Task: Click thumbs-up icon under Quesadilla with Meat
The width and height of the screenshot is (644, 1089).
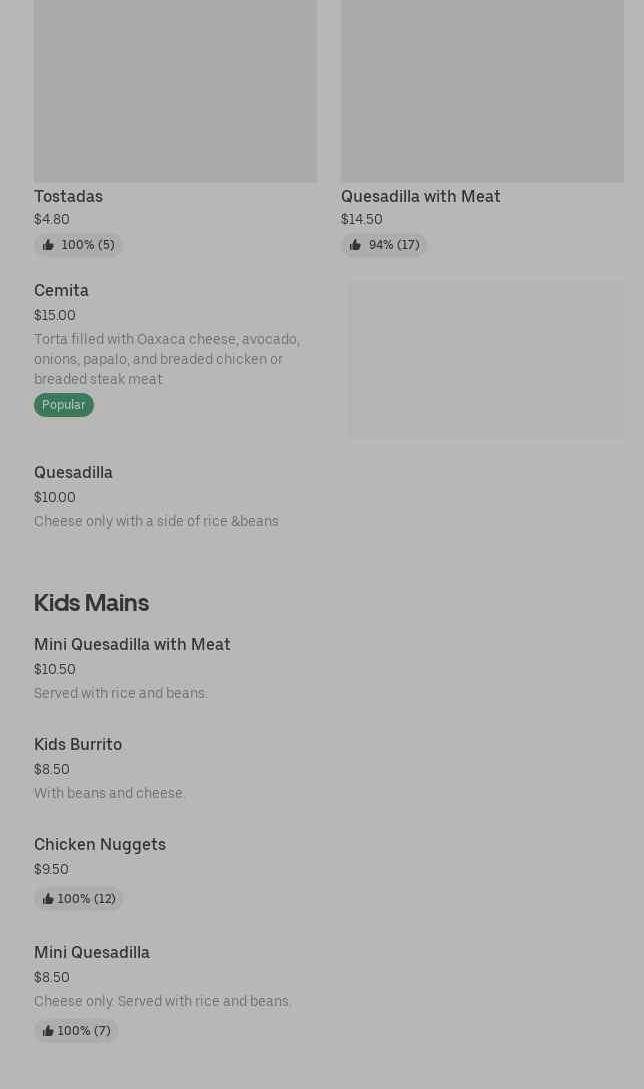Action: tap(355, 245)
